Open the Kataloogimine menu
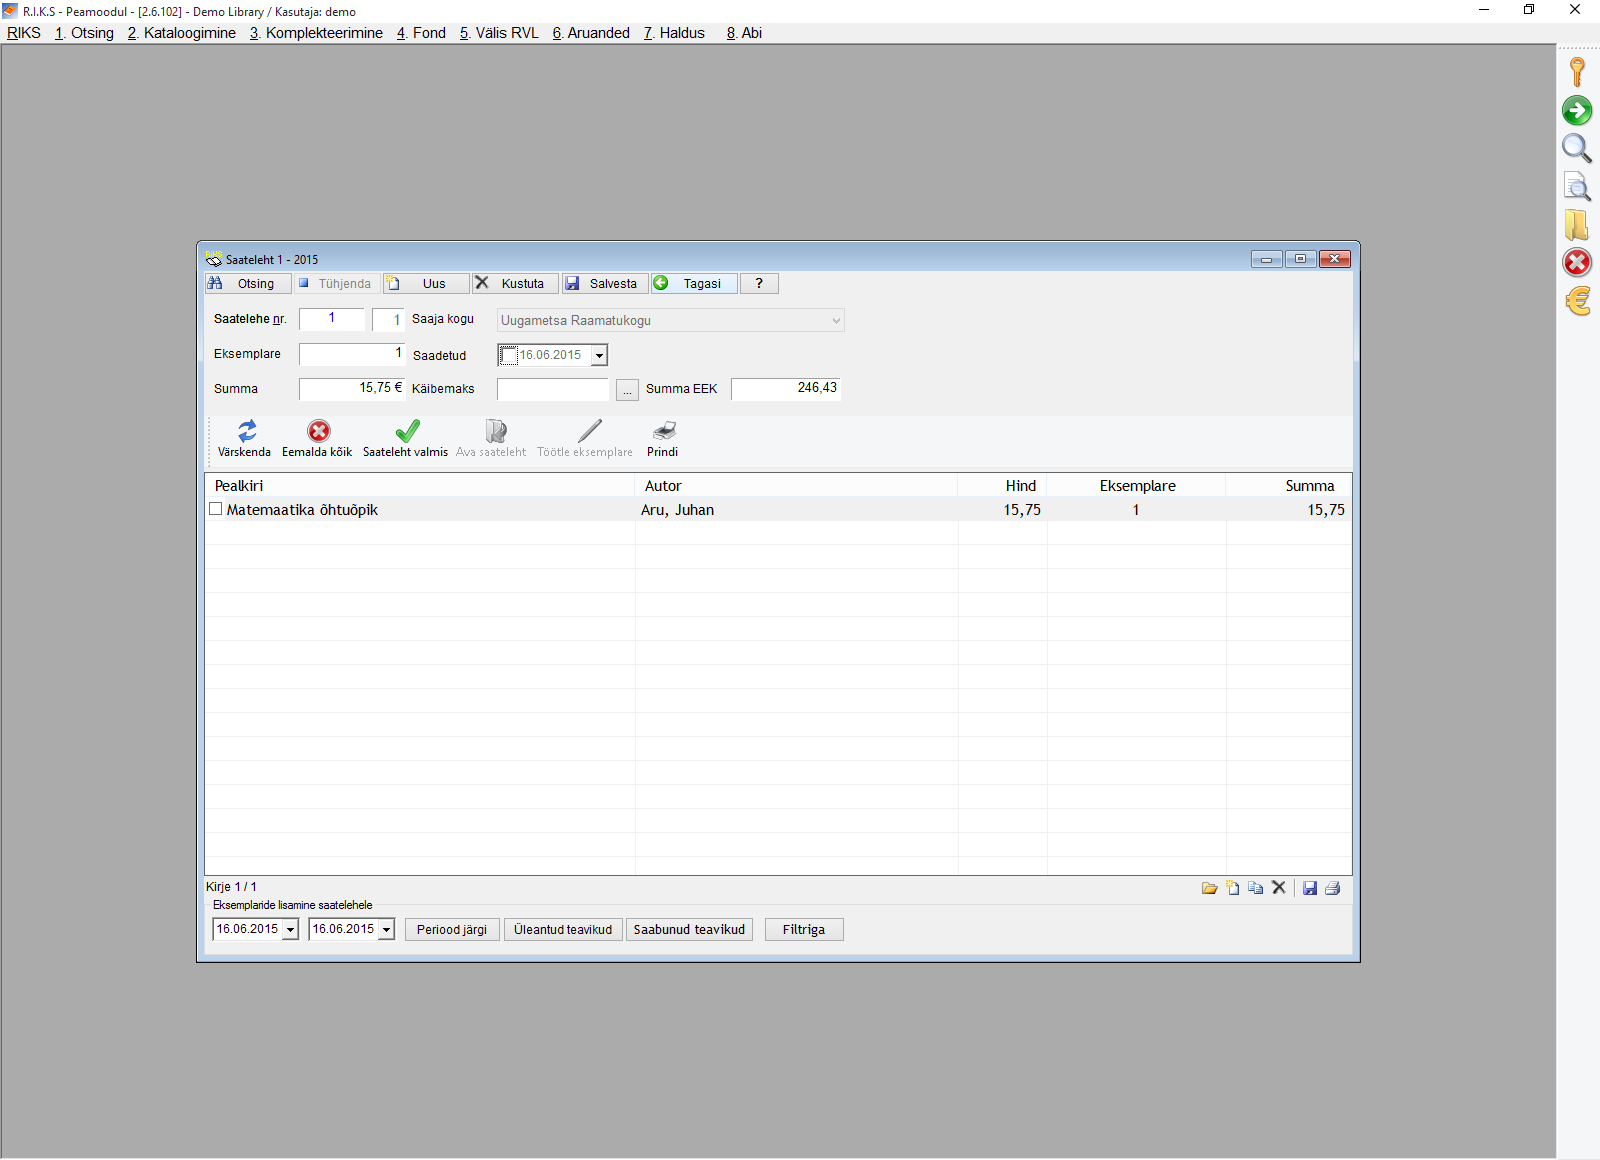The width and height of the screenshot is (1600, 1160). [x=182, y=33]
